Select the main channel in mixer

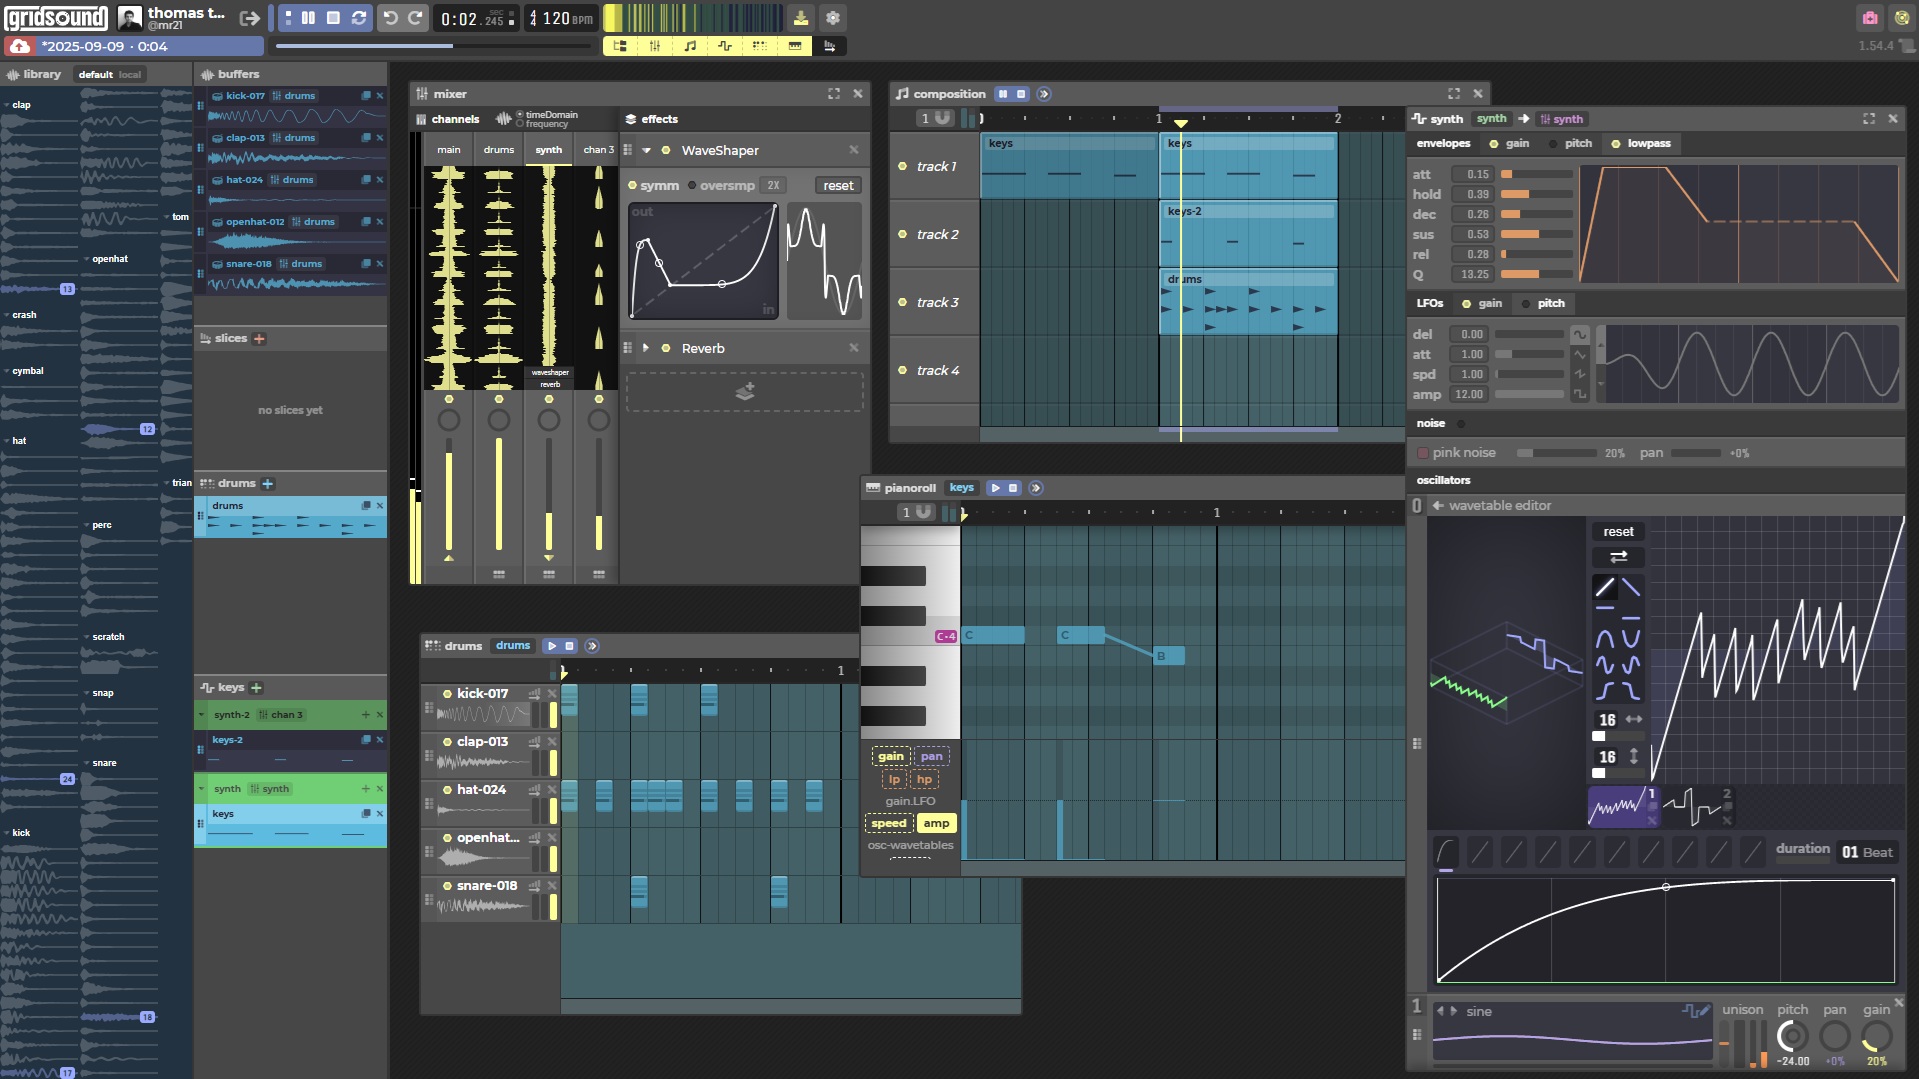(449, 150)
